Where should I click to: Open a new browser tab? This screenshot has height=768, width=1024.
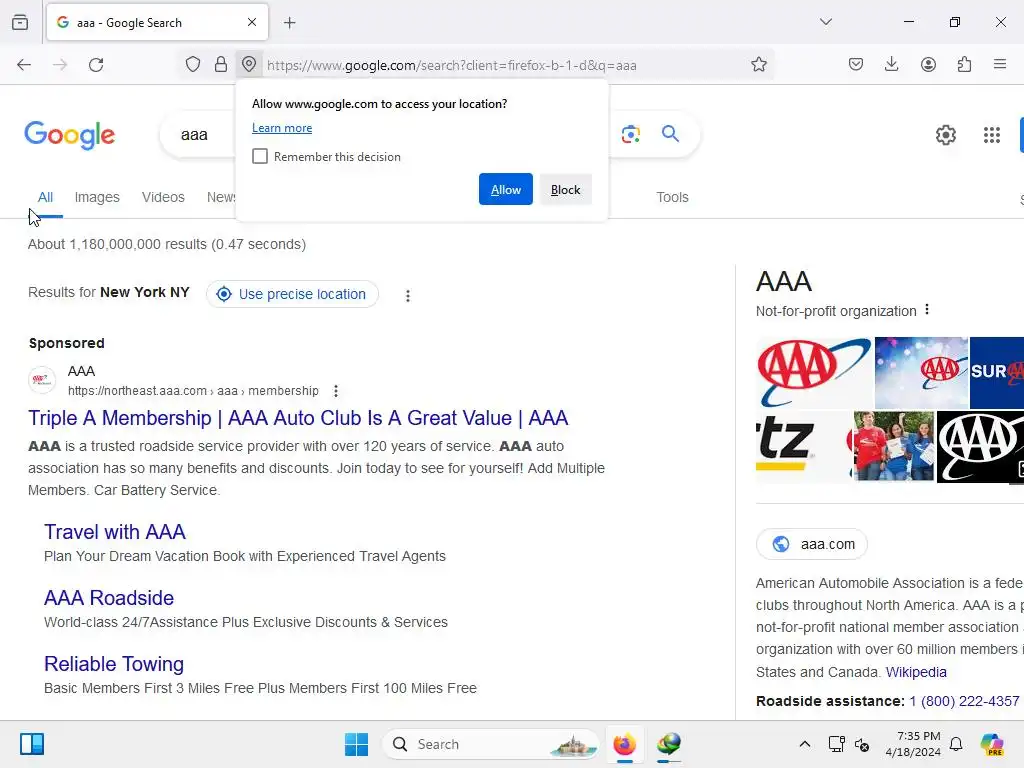click(290, 23)
